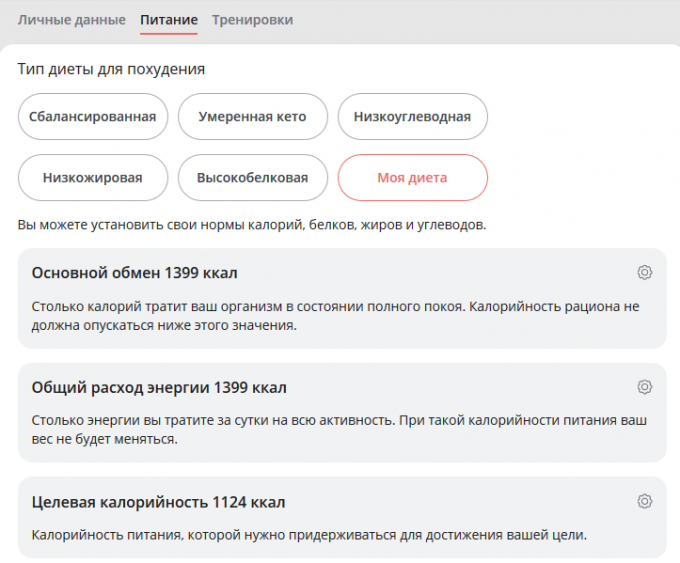This screenshot has width=680, height=563.
Task: Click the Общий расход энергии 1399 ккал title
Action: 159,387
